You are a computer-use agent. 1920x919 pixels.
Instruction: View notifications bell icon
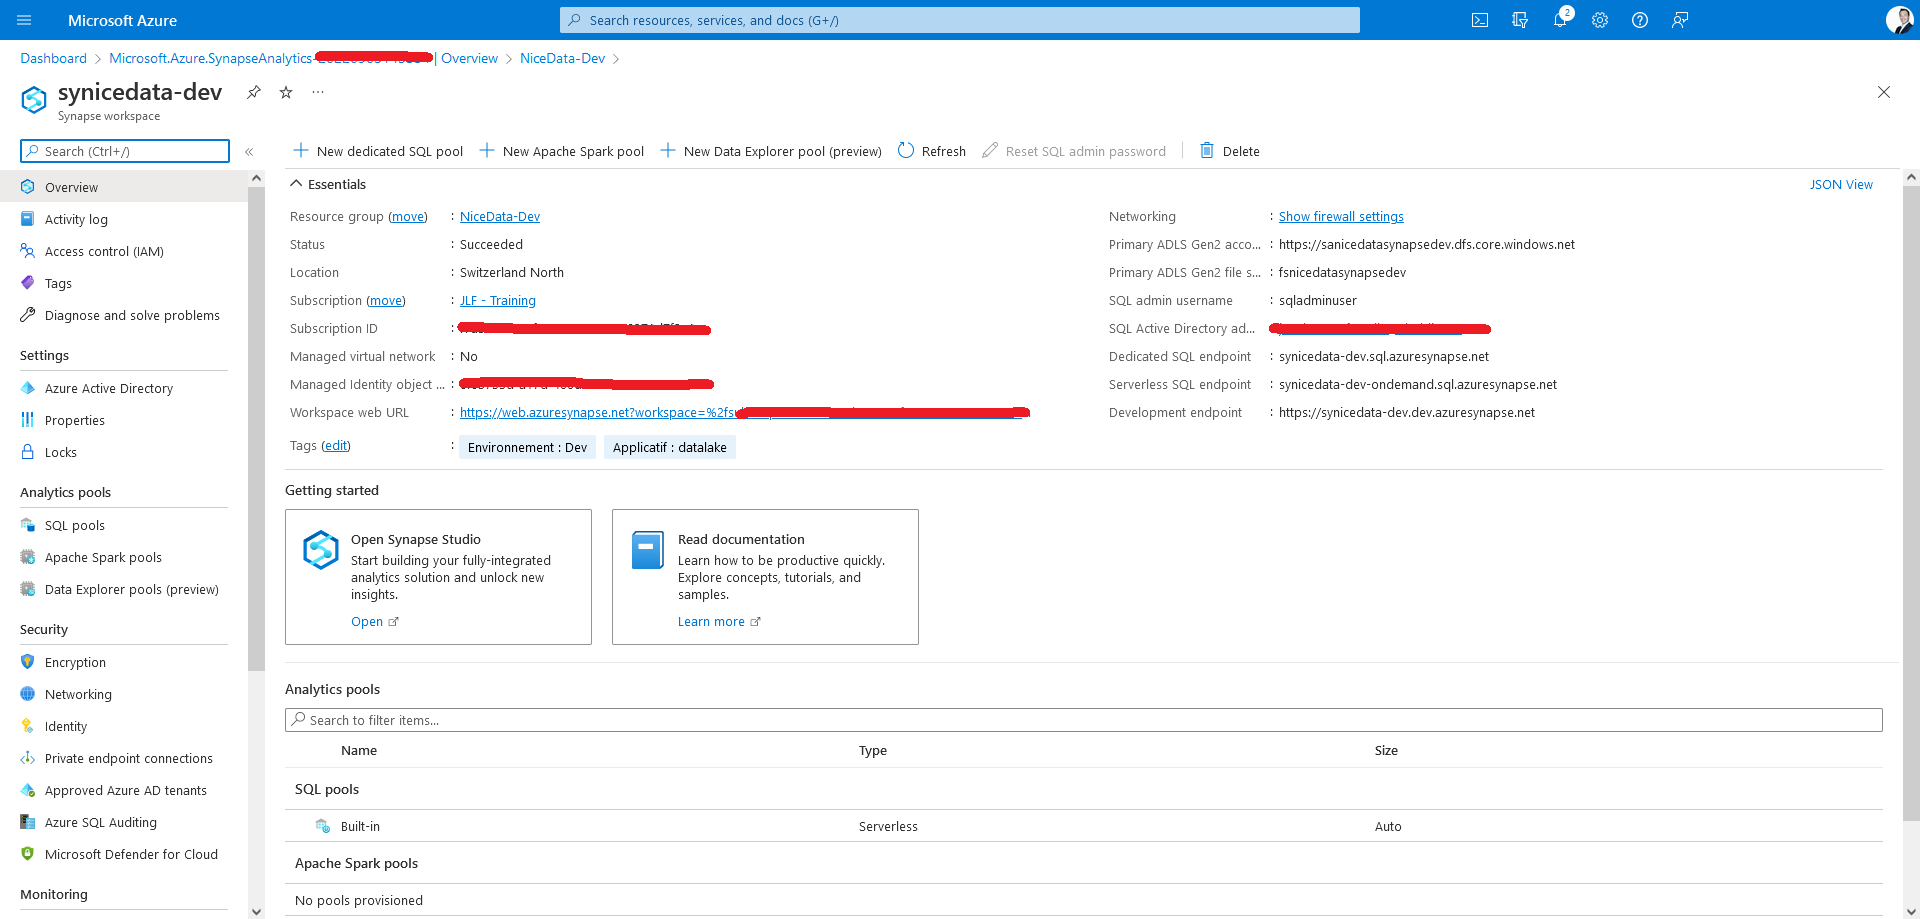[1560, 20]
